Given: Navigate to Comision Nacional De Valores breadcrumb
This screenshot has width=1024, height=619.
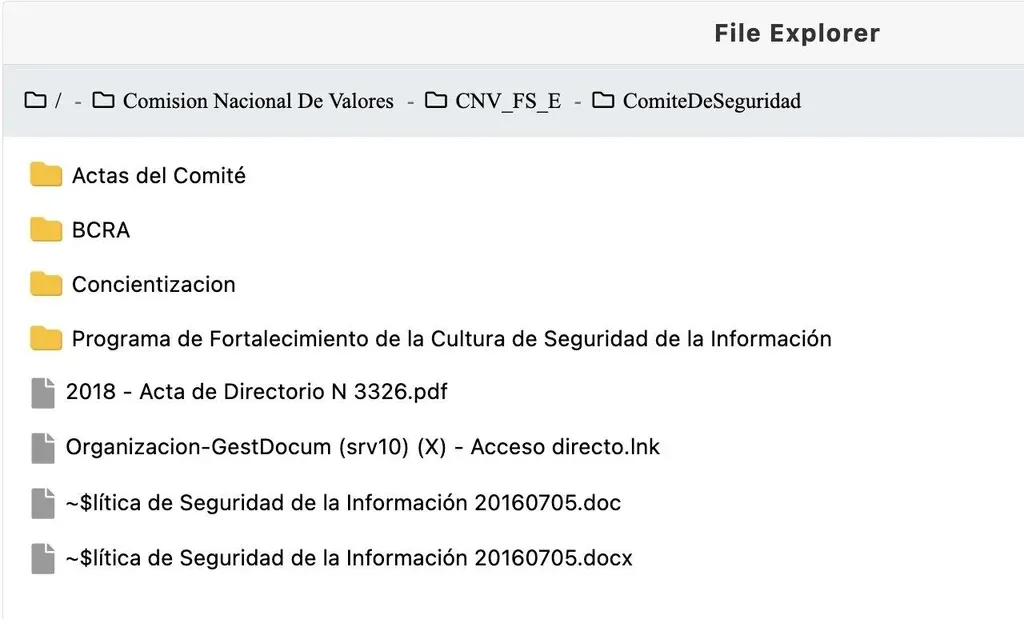Looking at the screenshot, I should (x=258, y=101).
